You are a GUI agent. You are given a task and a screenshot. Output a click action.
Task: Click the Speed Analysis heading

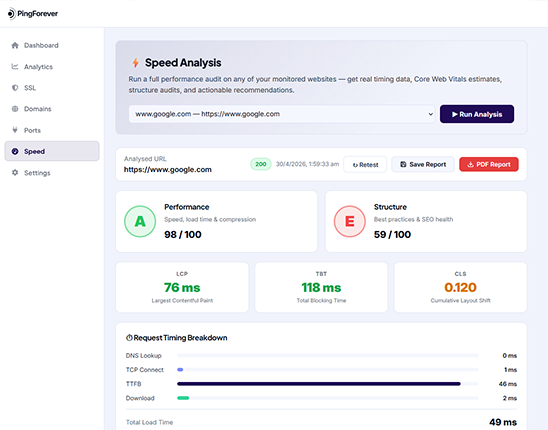[x=183, y=63]
